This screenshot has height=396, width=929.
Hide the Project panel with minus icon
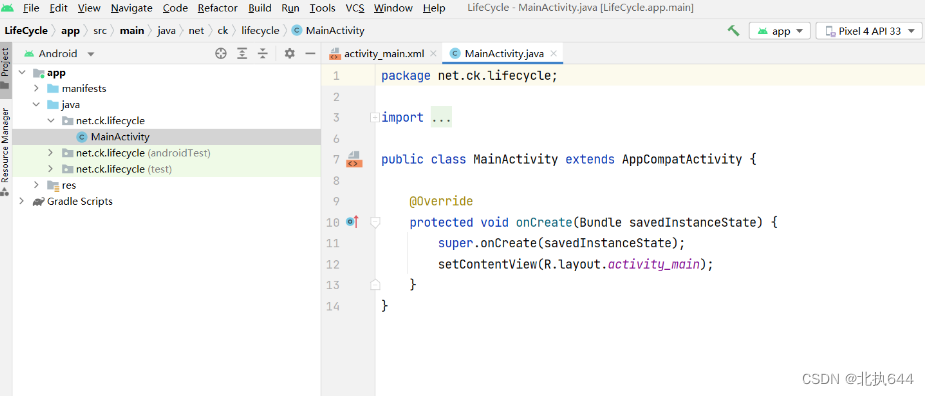pos(310,53)
